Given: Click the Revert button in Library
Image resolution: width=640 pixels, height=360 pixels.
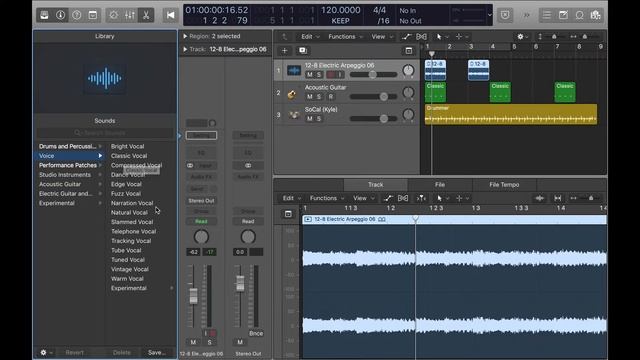Looking at the screenshot, I should [74, 353].
